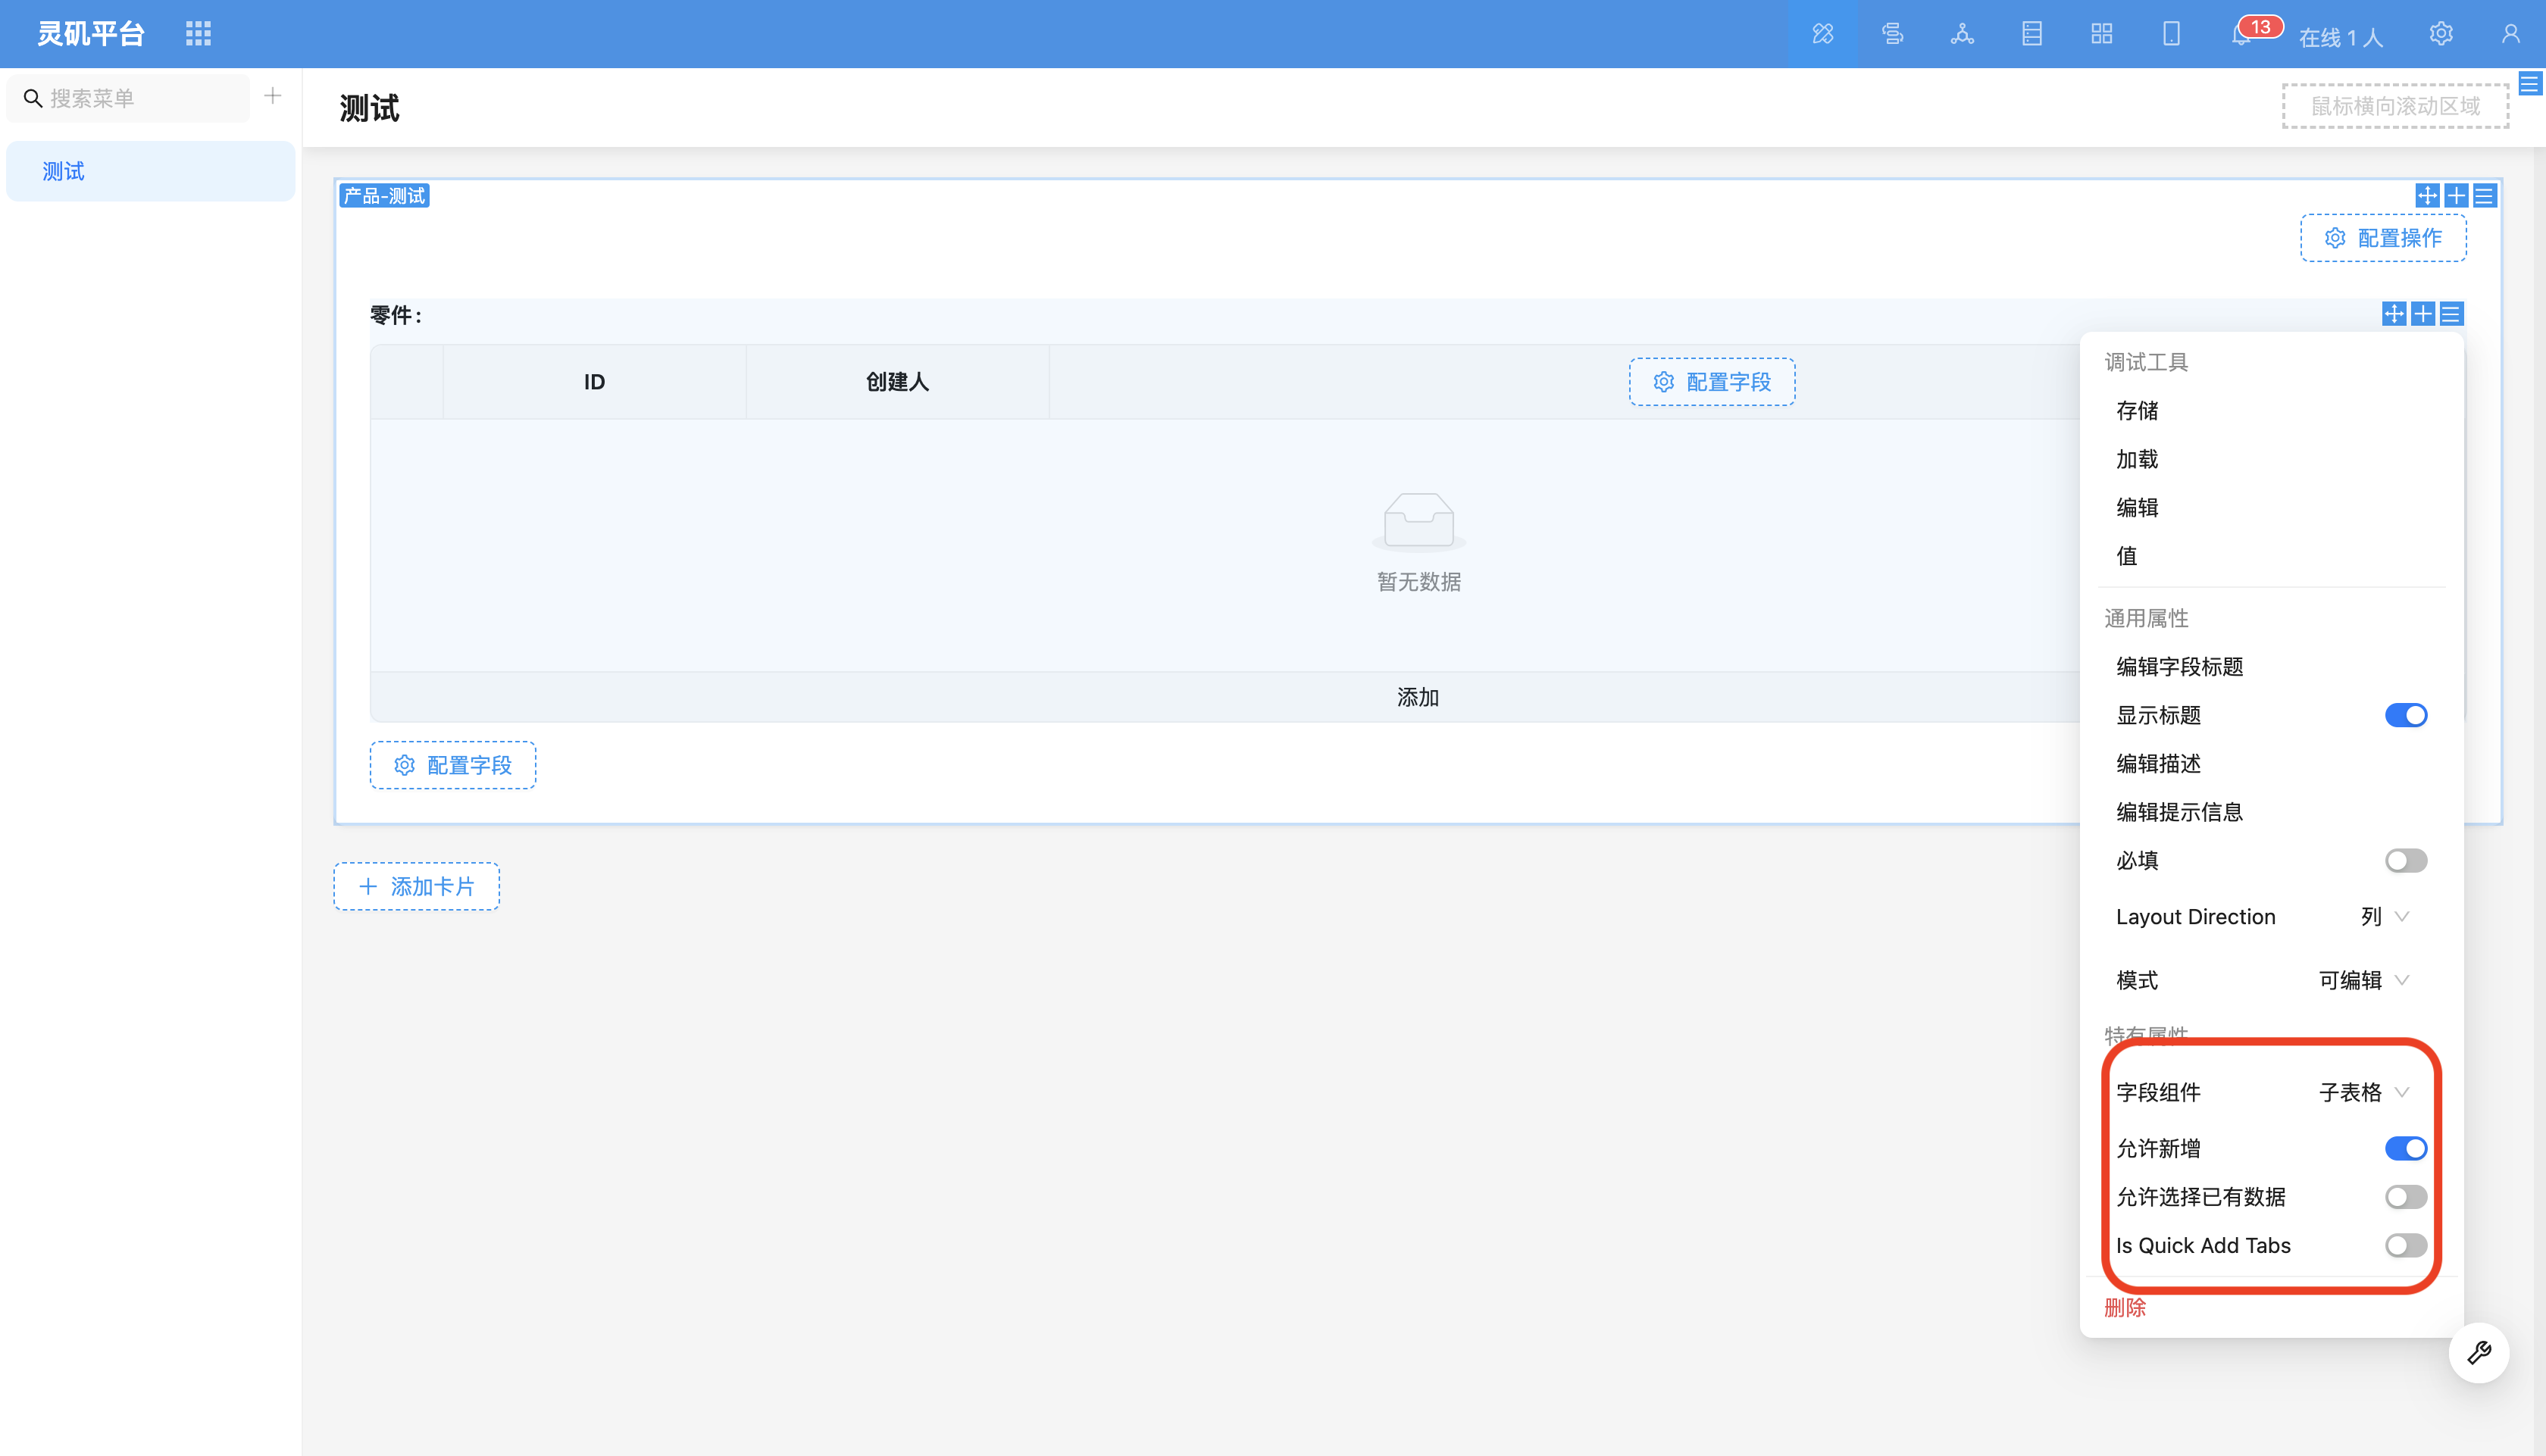Click 删除 in the settings menu

tap(2125, 1307)
